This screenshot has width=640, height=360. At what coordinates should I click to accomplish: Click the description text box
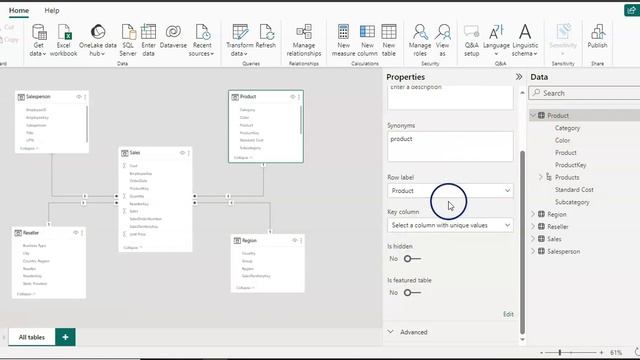[x=450, y=97]
